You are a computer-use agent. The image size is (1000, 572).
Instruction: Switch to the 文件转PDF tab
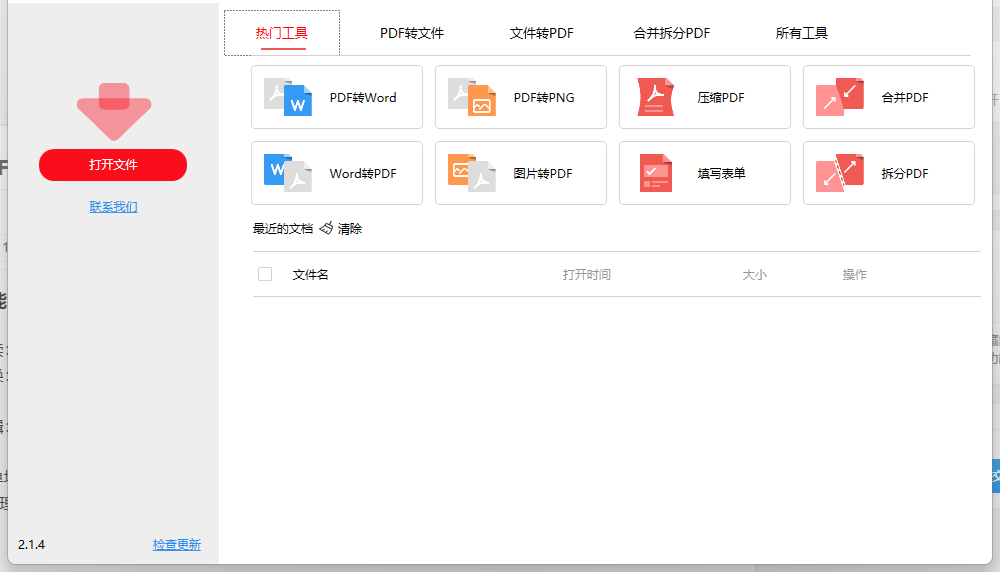[542, 33]
